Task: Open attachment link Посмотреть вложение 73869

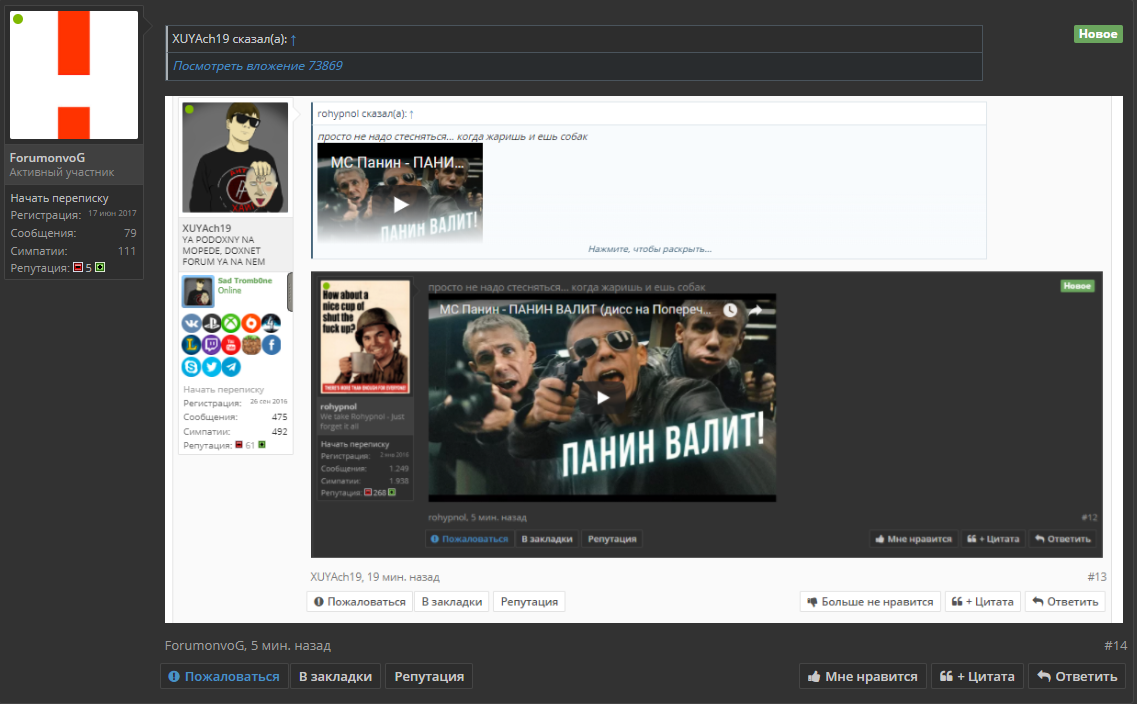Action: click(257, 66)
